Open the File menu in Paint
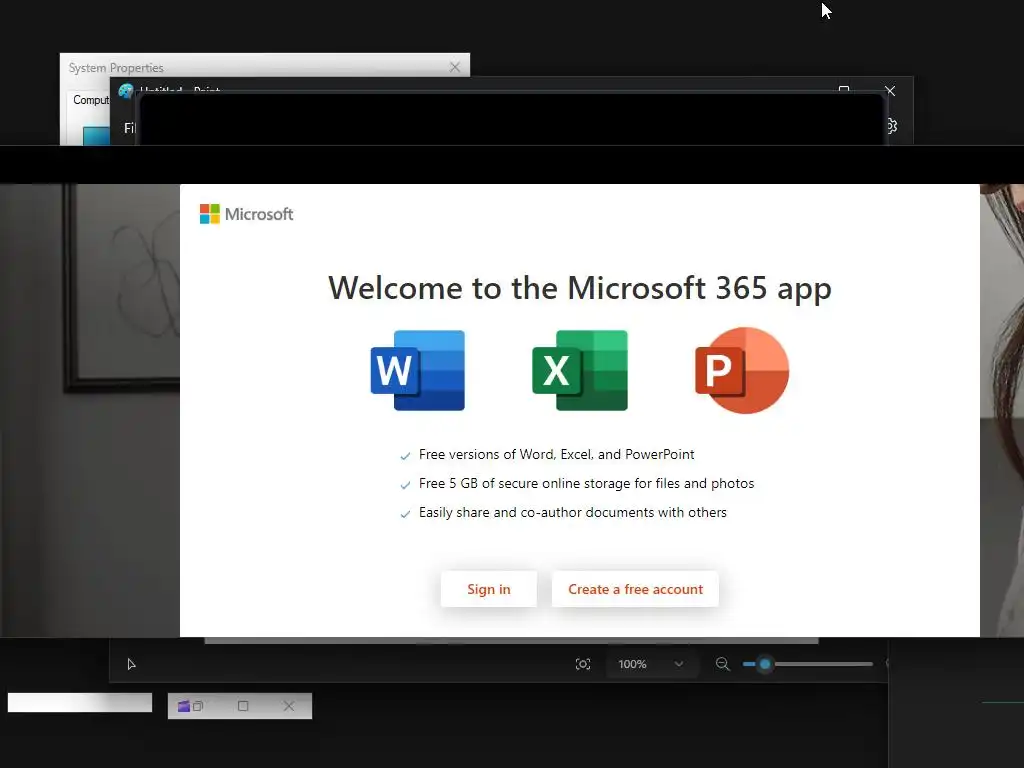Viewport: 1024px width, 768px height. click(x=129, y=128)
